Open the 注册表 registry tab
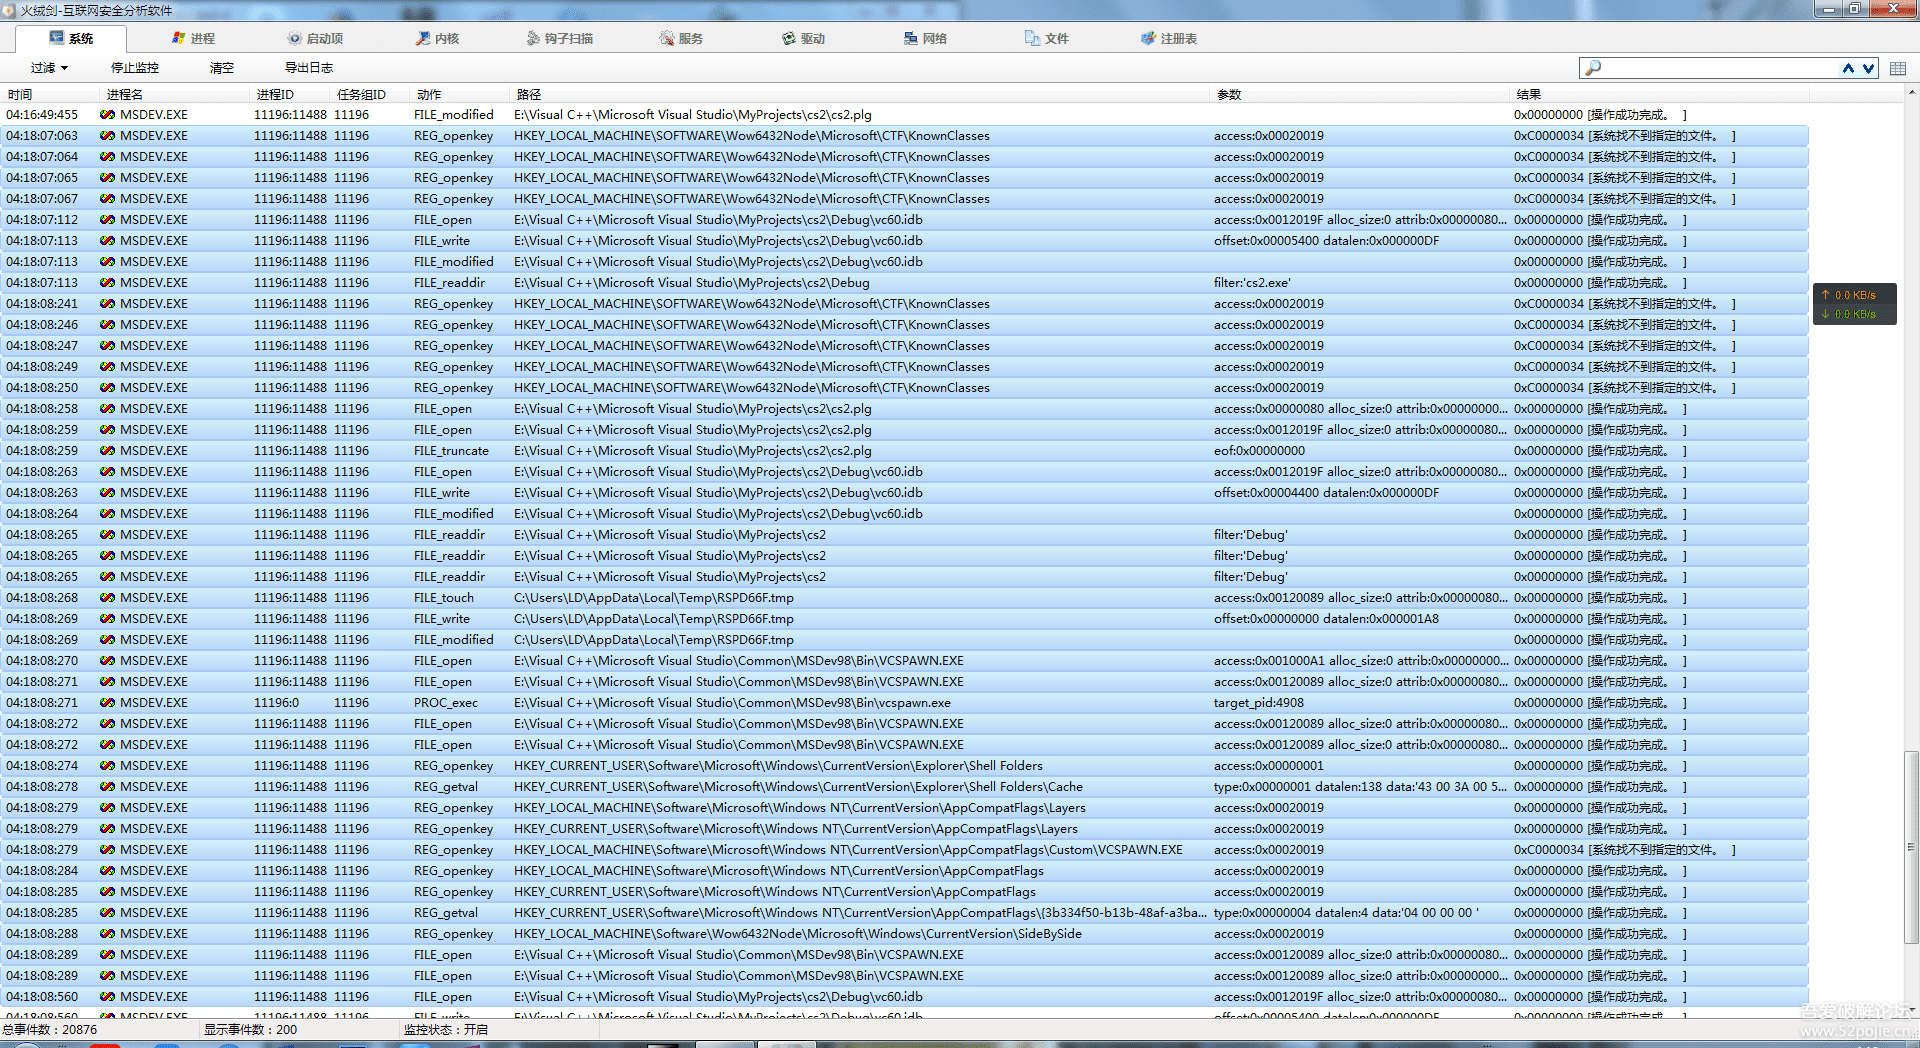Image resolution: width=1920 pixels, height=1048 pixels. (x=1170, y=38)
